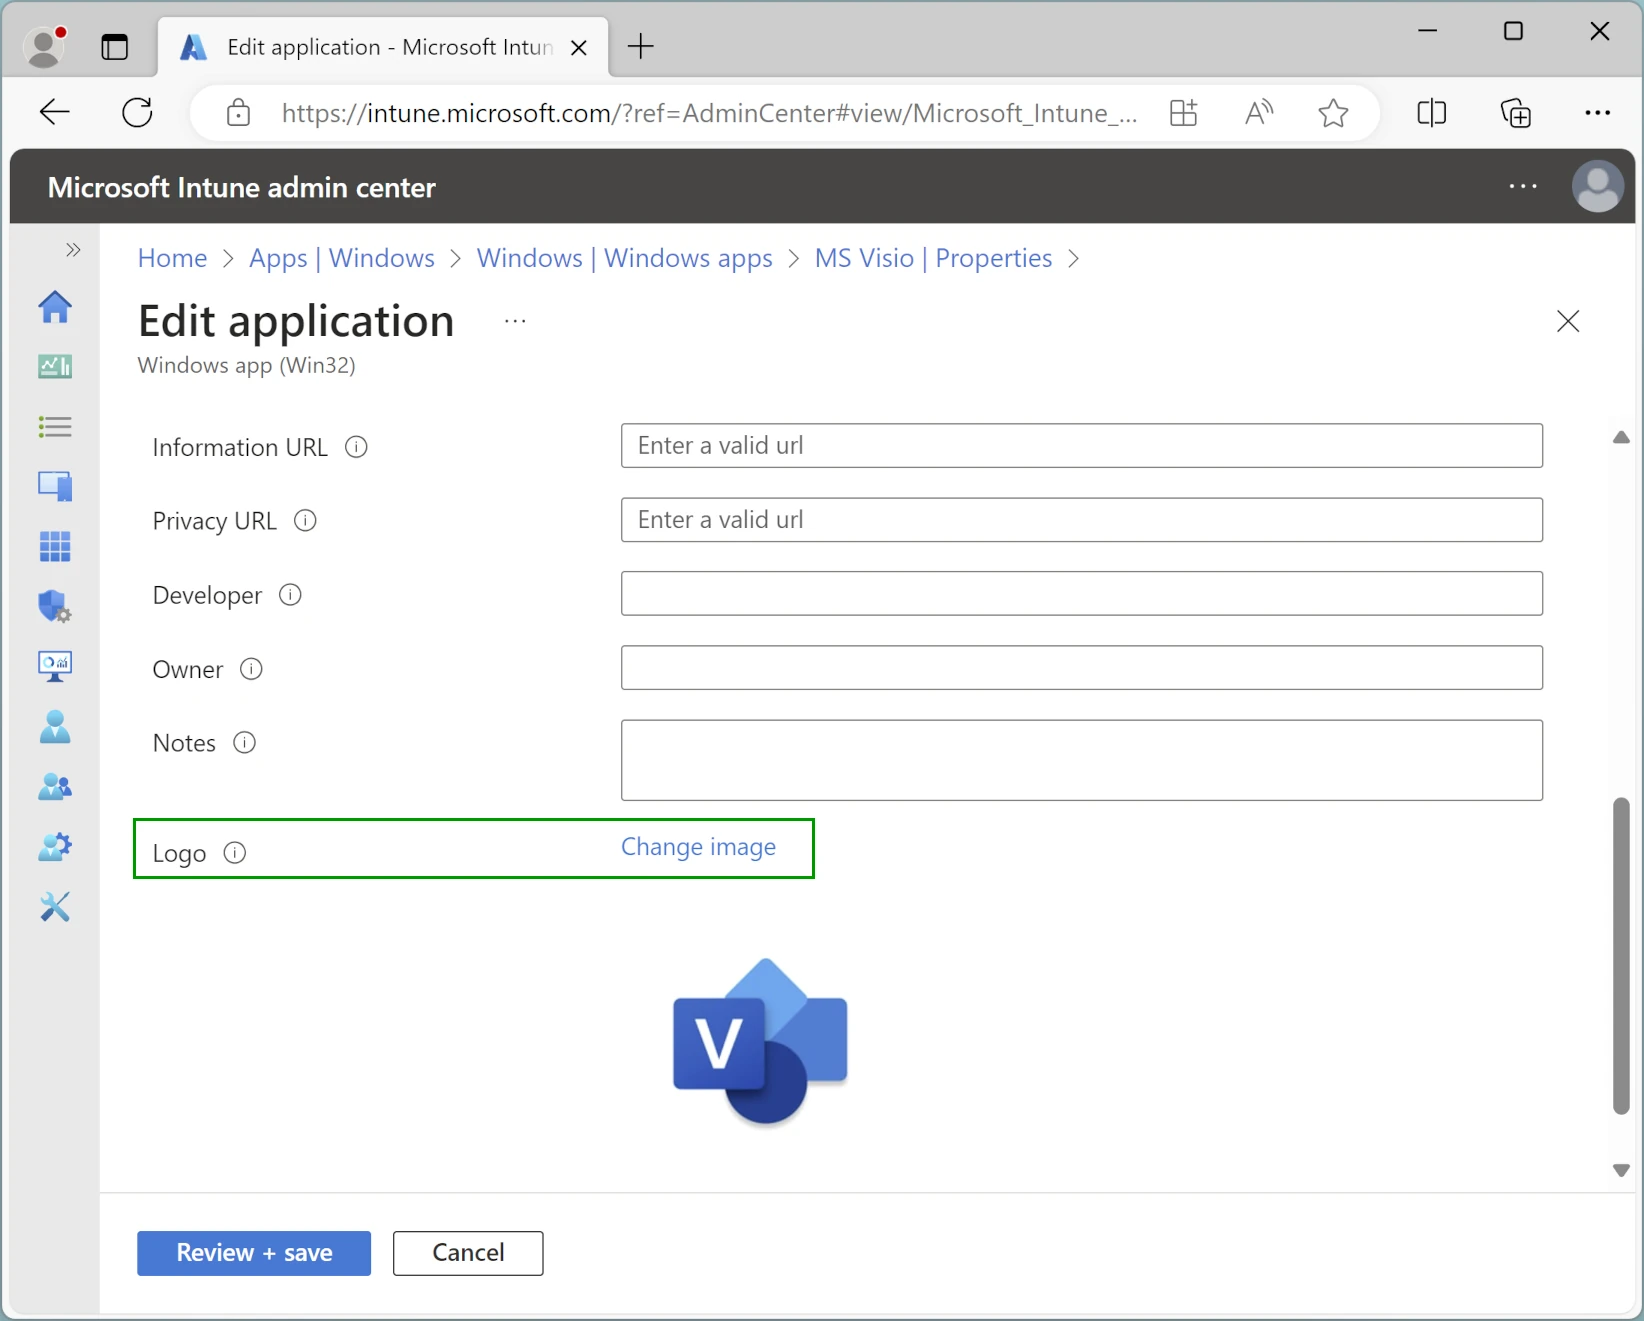Open Edge Collections icon

coord(1516,113)
